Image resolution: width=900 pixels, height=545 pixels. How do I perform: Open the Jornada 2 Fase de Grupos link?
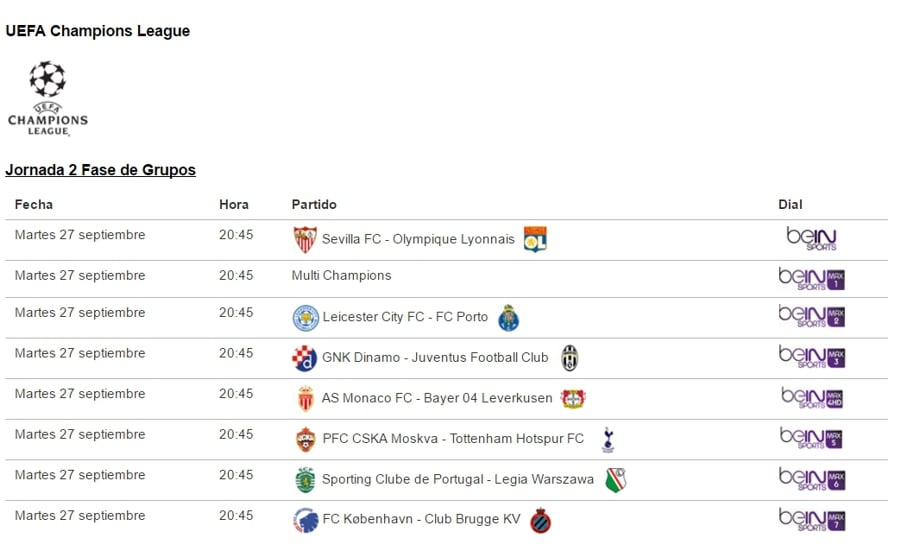coord(100,170)
